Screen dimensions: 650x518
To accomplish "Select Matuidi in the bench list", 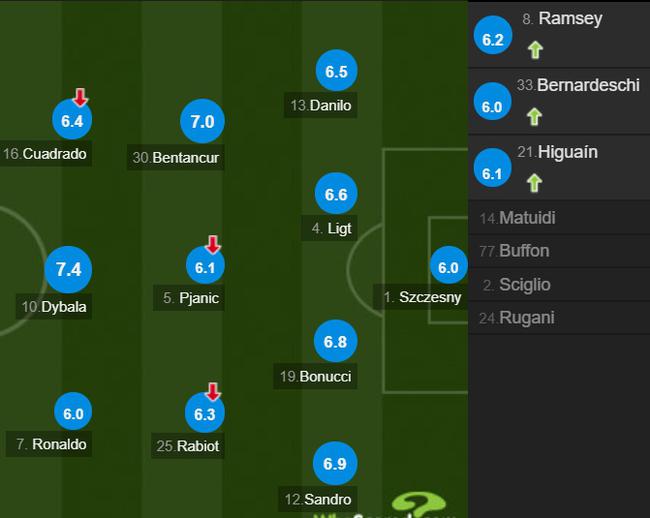I will [559, 218].
